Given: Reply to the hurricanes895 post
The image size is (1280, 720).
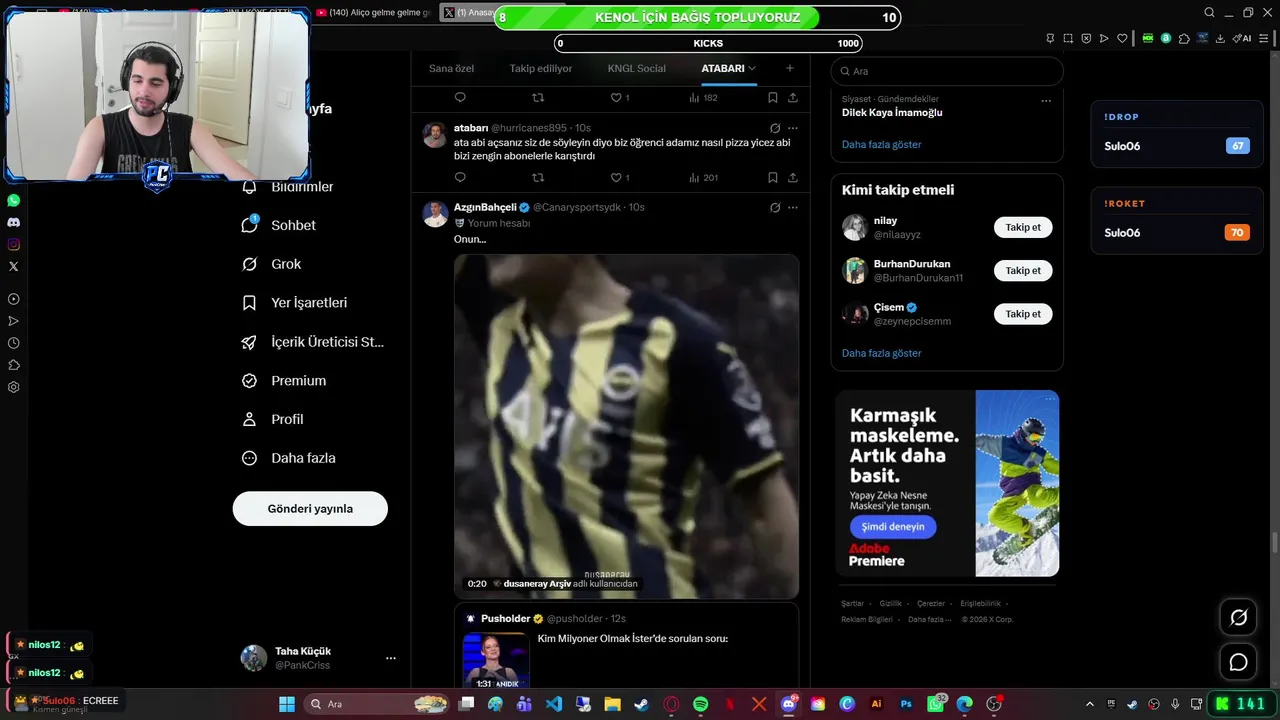Looking at the screenshot, I should click(460, 177).
